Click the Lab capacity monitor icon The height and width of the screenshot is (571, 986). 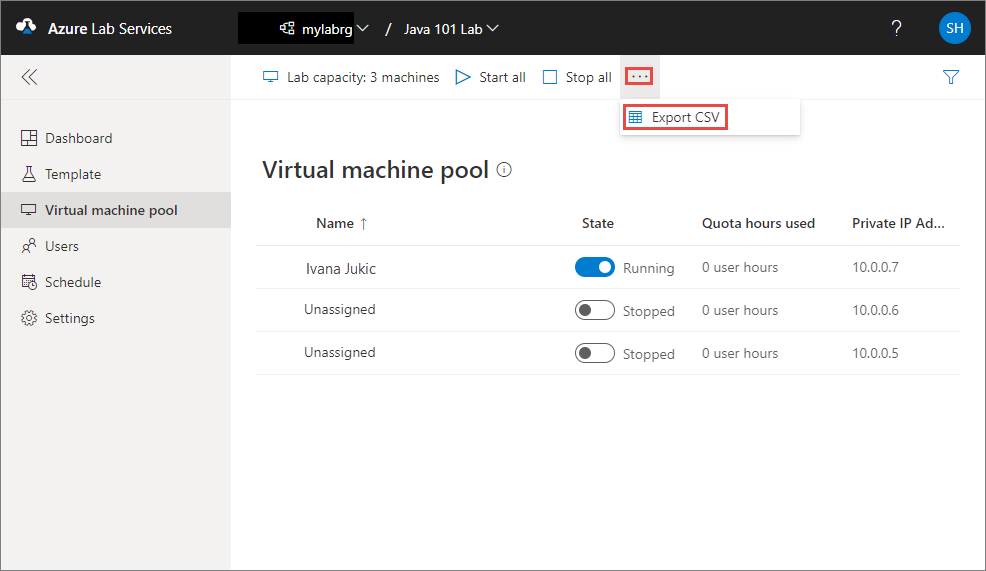click(270, 77)
